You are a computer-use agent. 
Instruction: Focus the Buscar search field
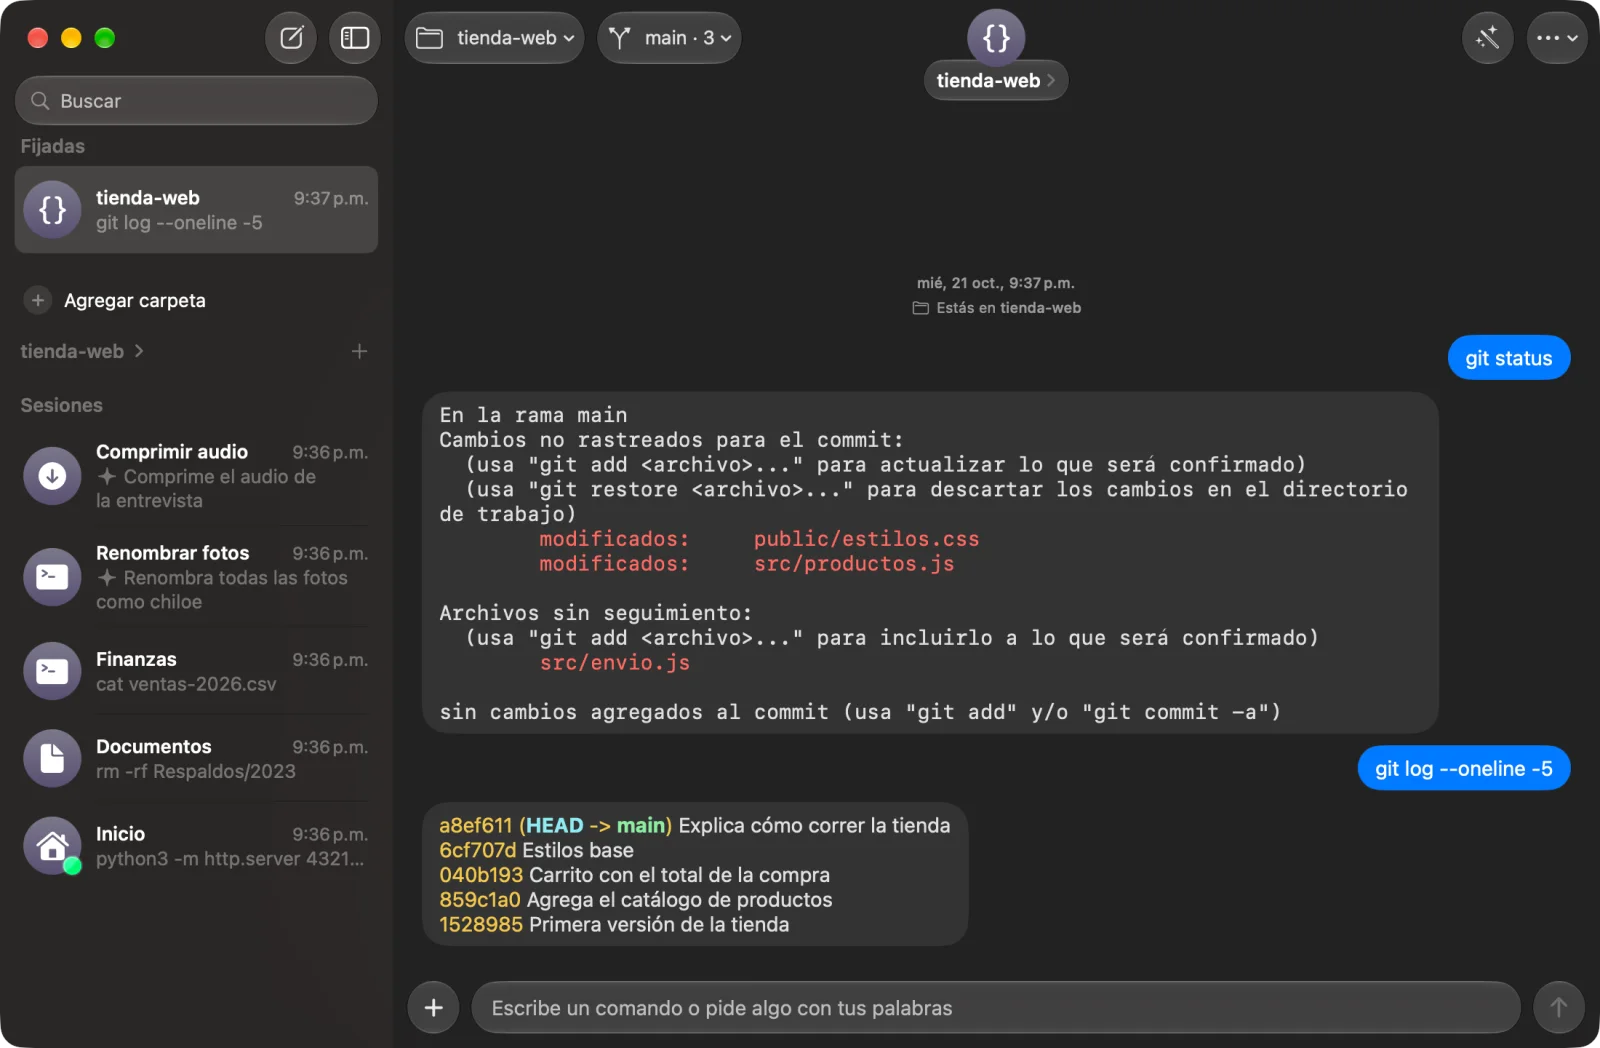(x=196, y=101)
